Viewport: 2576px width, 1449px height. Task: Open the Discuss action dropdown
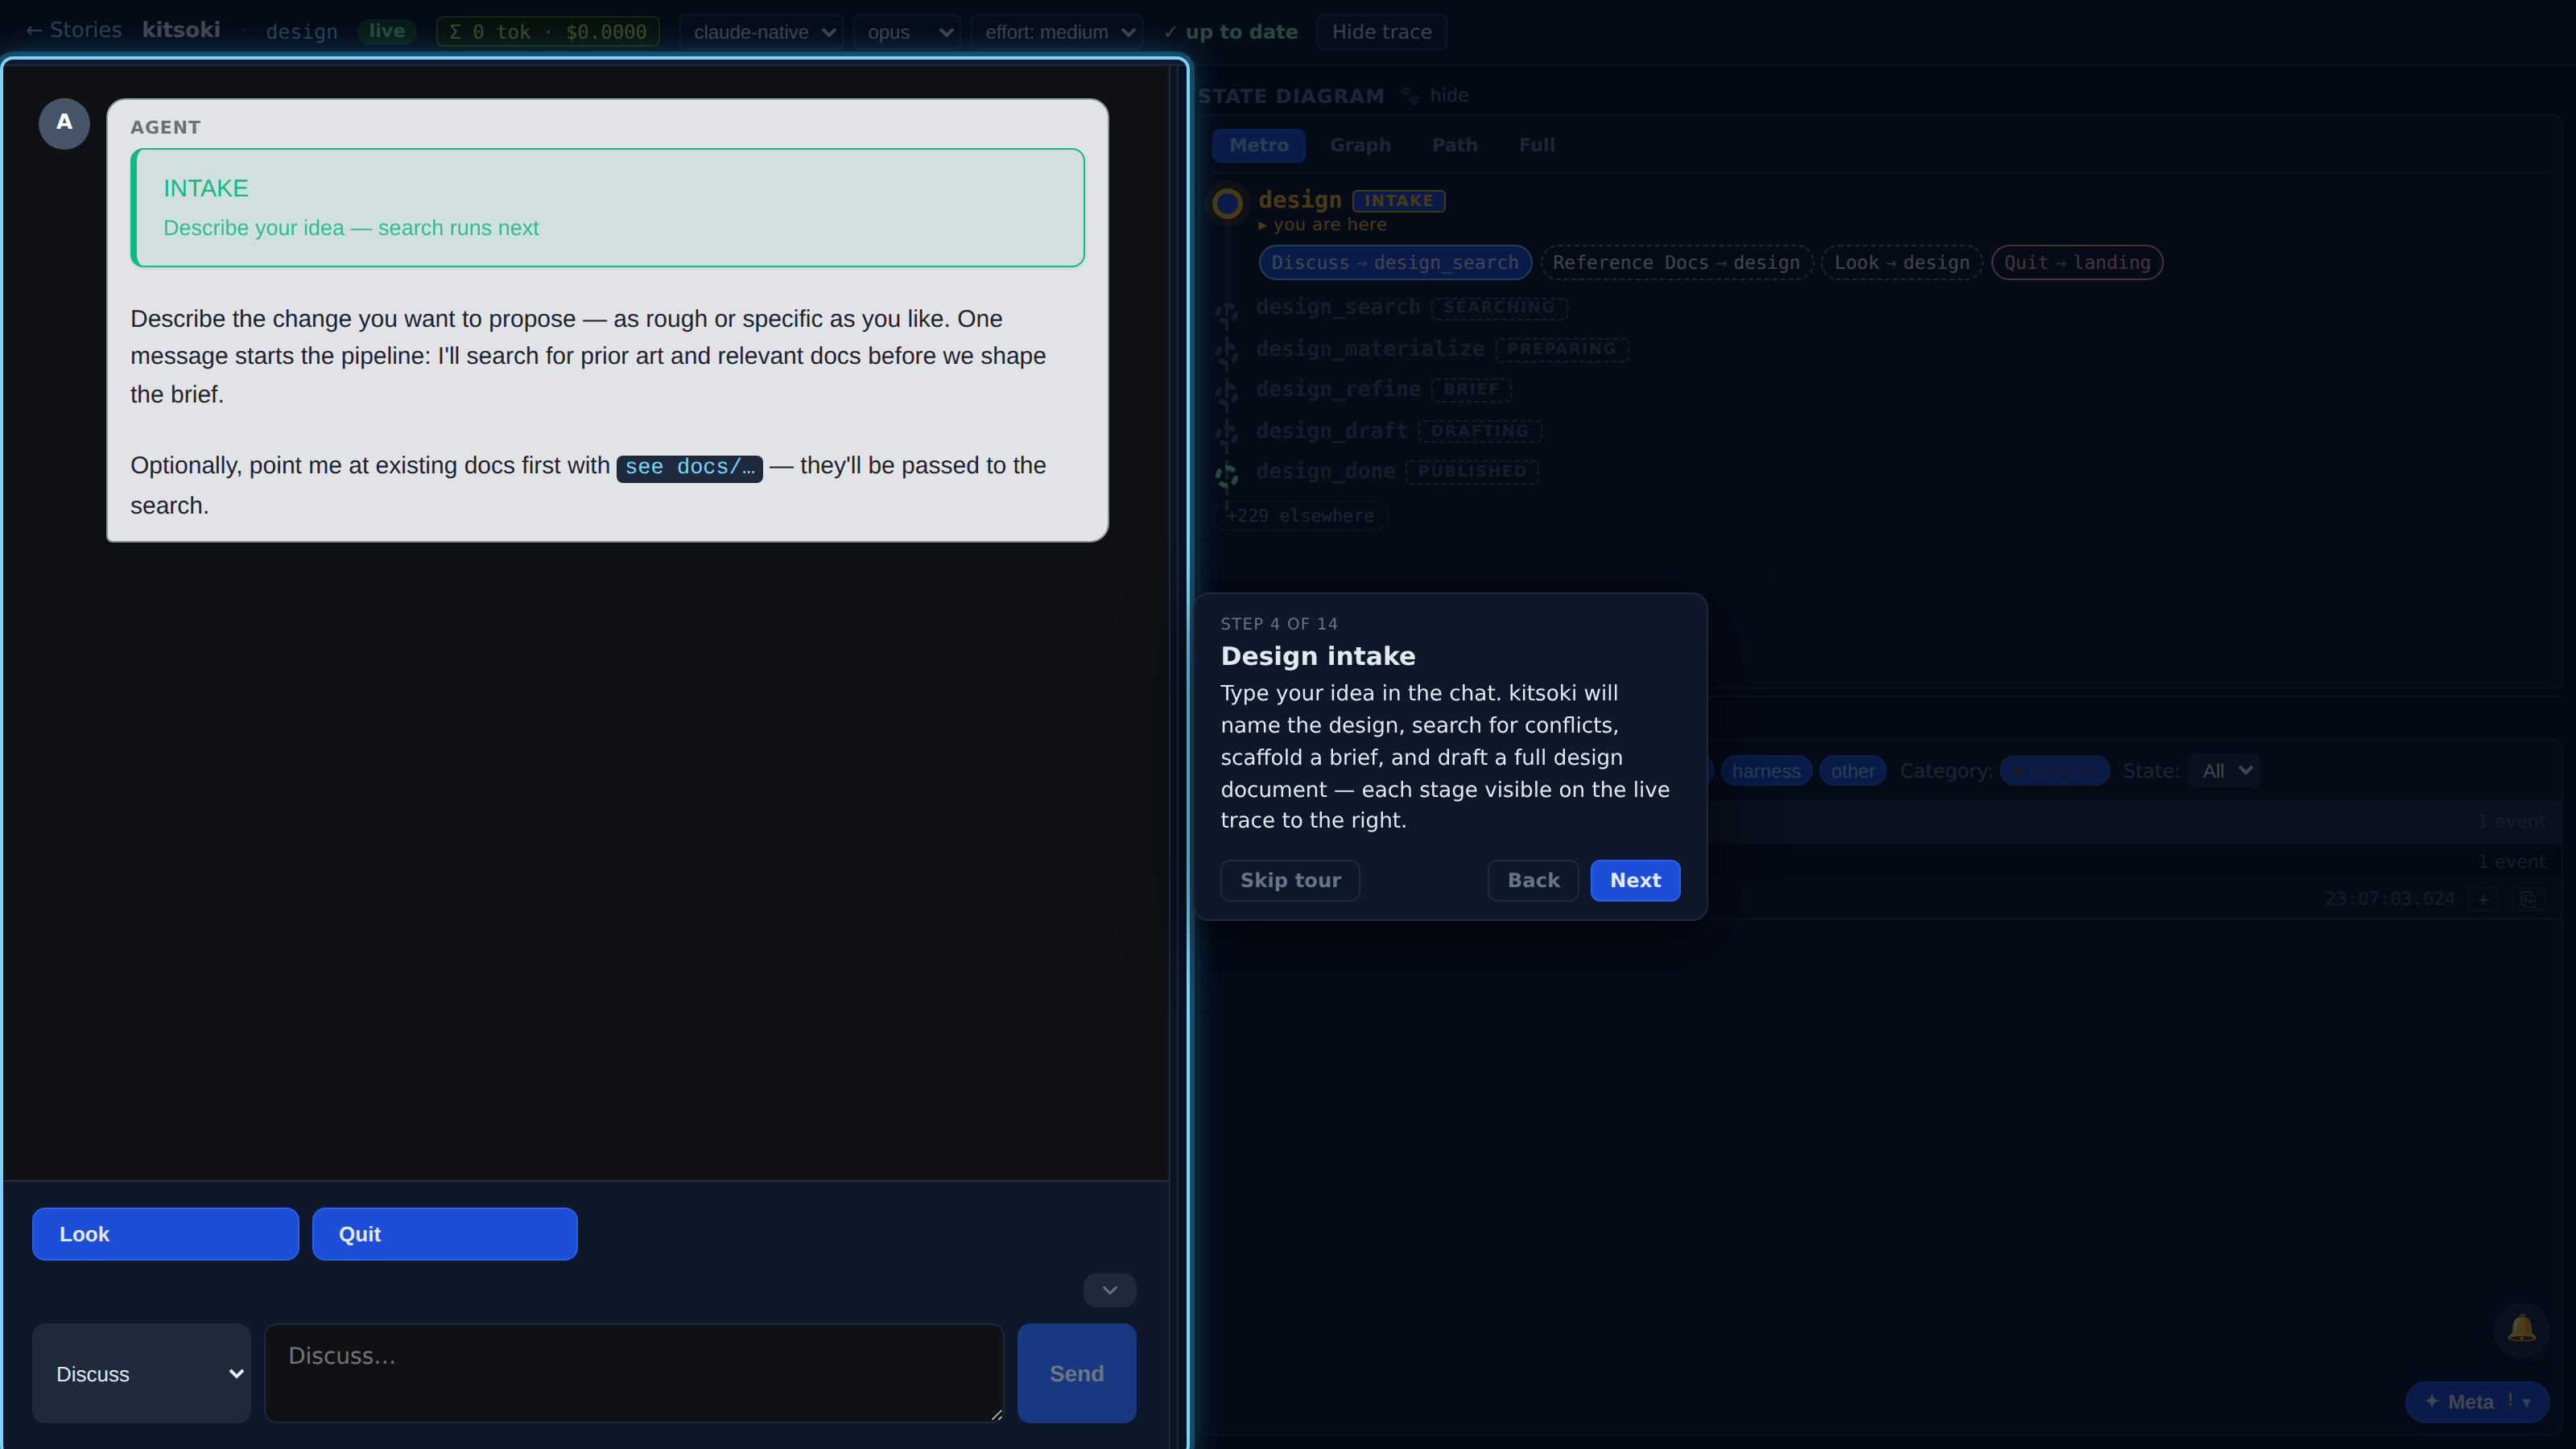141,1373
